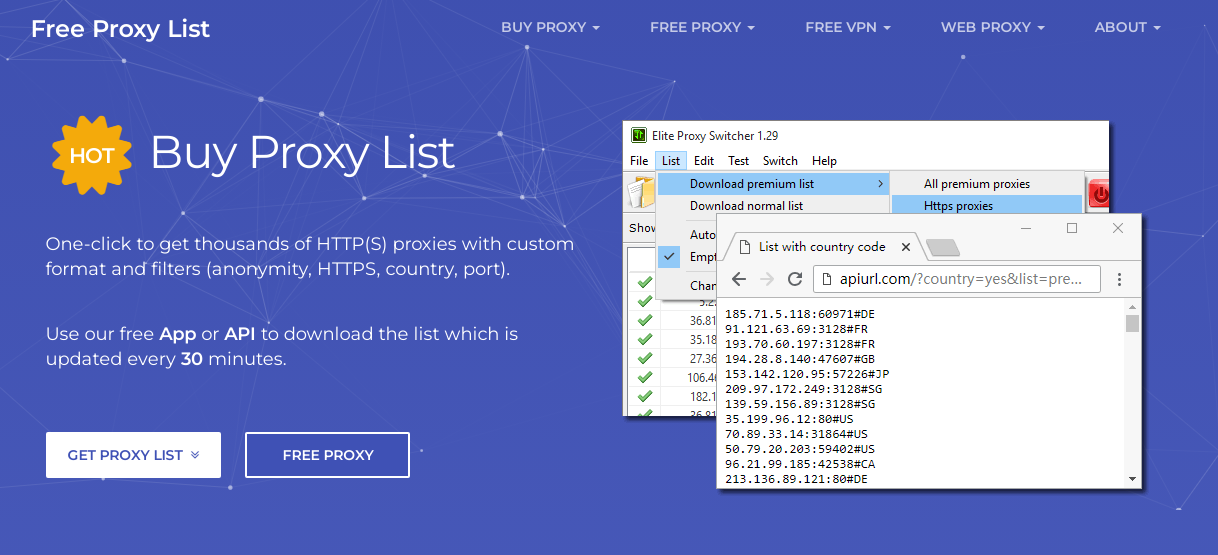The width and height of the screenshot is (1218, 555).
Task: Open a new tab beside 'List with country code'
Action: (x=942, y=247)
